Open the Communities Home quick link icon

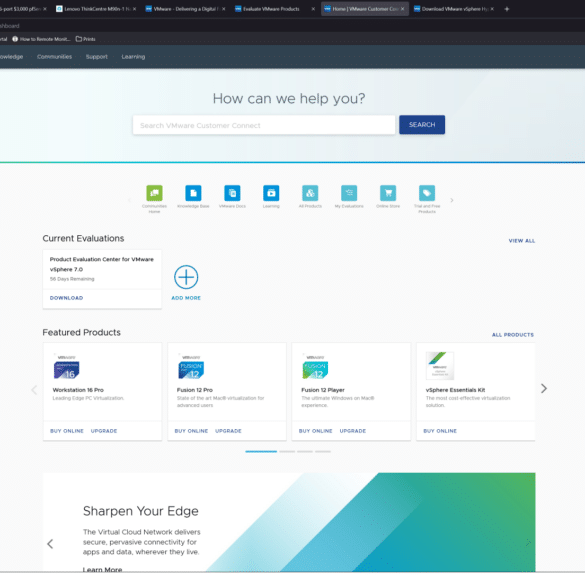pos(154,193)
